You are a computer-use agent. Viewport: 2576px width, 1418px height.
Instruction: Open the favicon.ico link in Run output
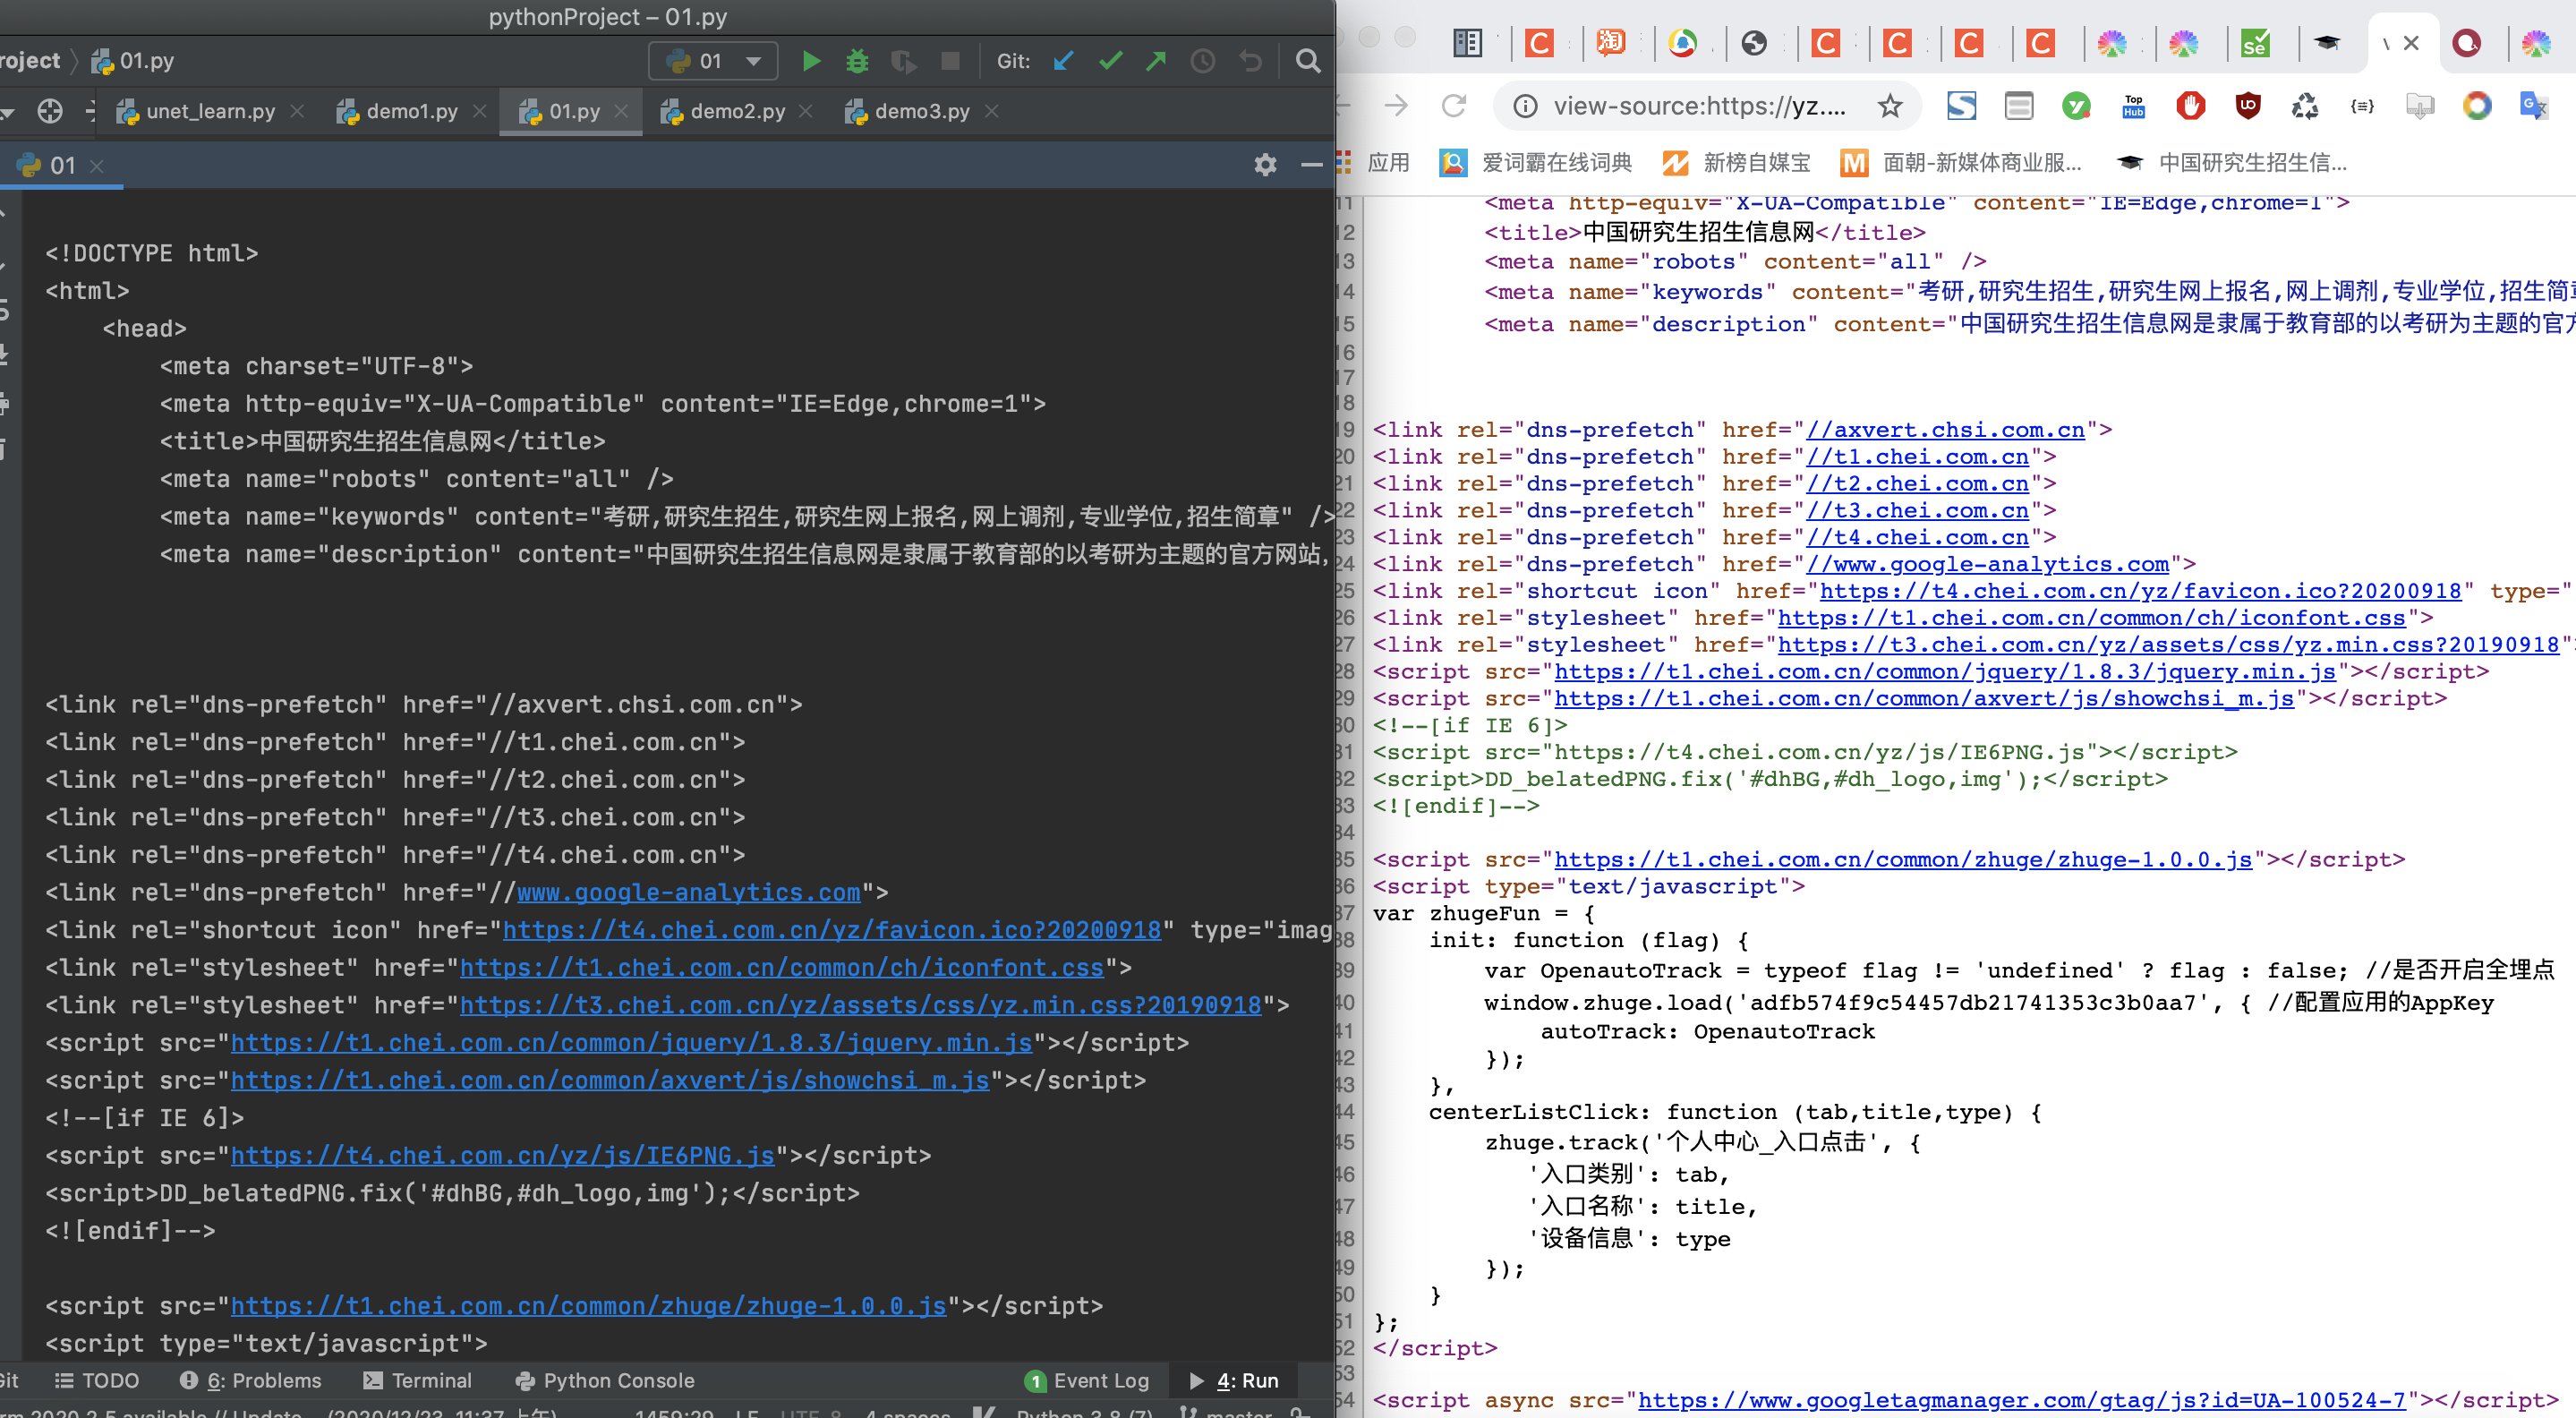832,930
